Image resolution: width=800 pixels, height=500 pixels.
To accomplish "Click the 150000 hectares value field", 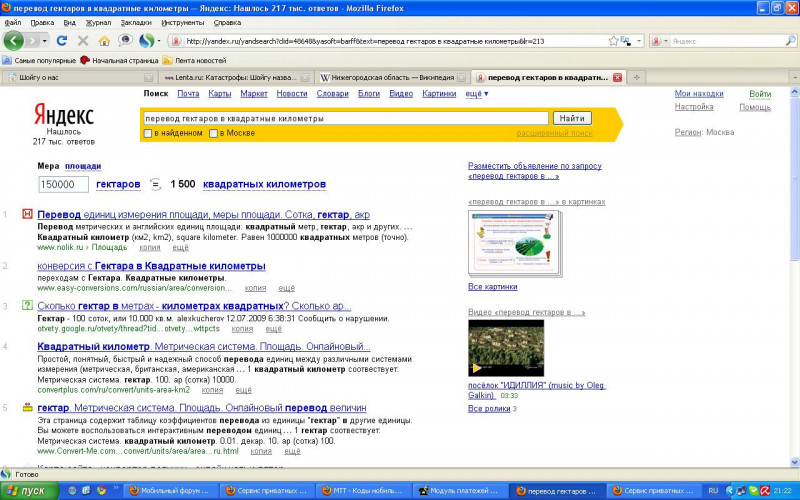I will click(x=64, y=185).
